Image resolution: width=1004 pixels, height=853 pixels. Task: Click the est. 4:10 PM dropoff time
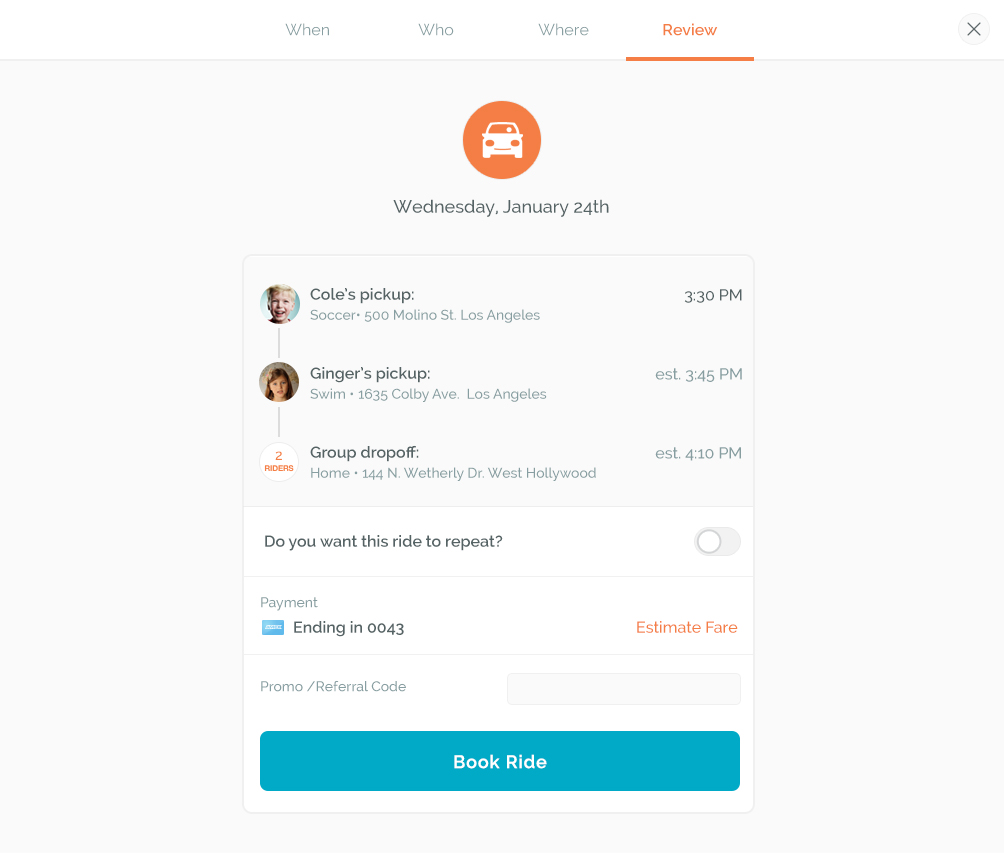[698, 453]
